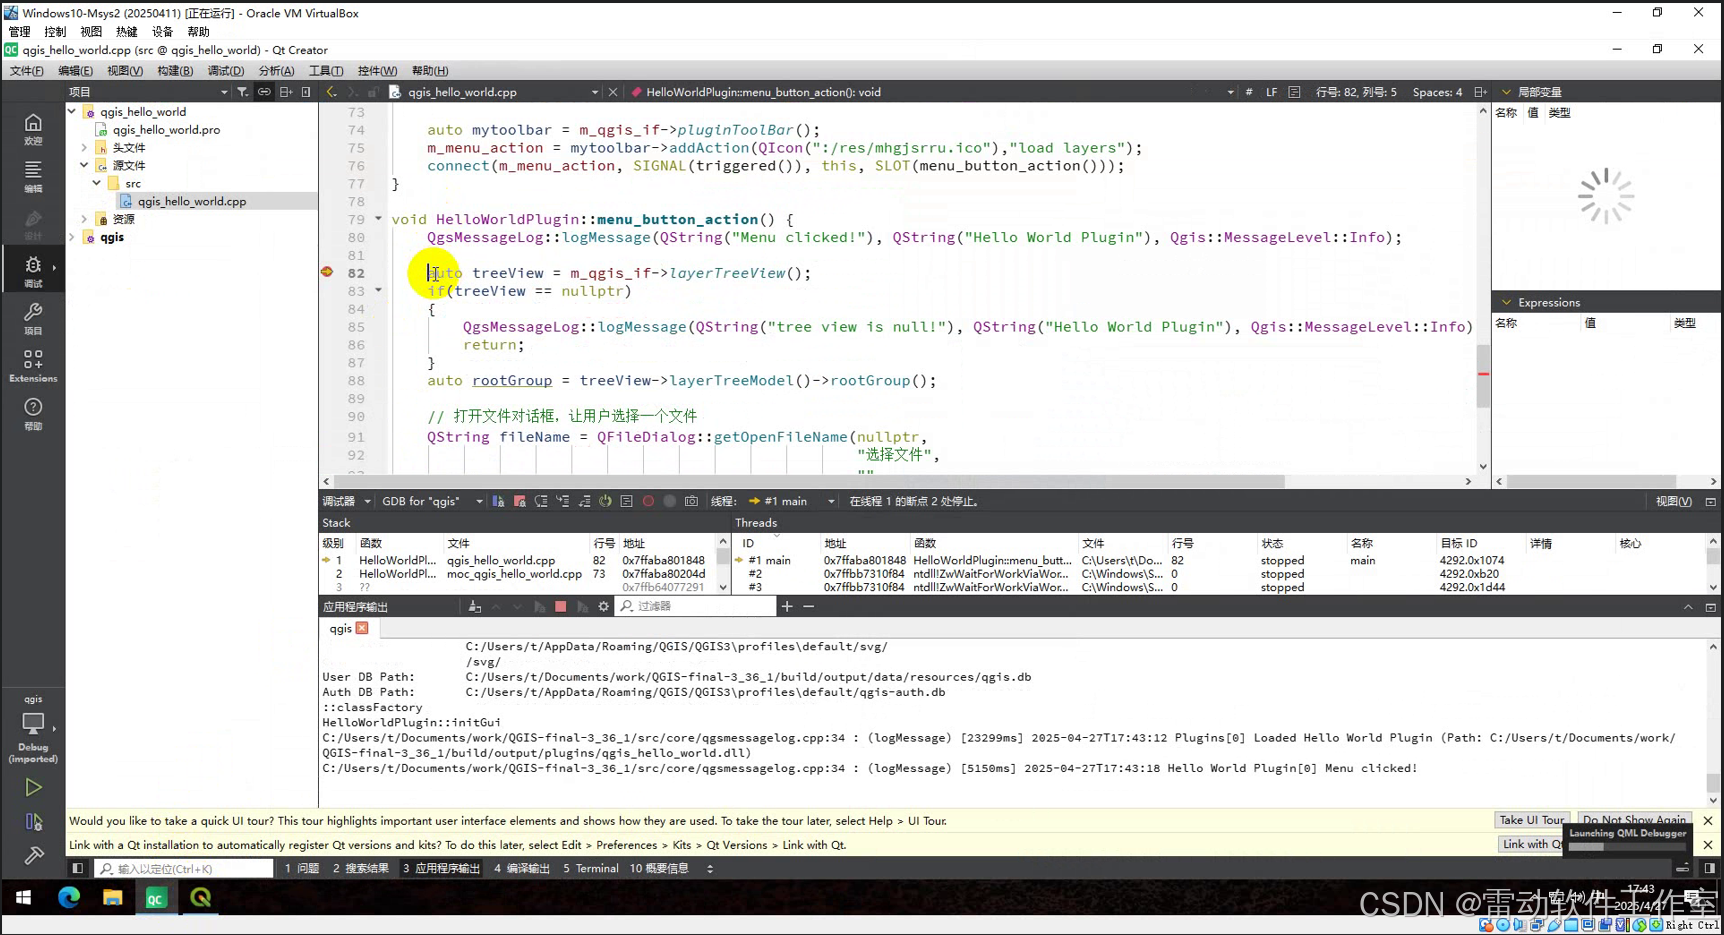
Task: Switch to the 4 编译输出 tab
Action: [x=522, y=868]
